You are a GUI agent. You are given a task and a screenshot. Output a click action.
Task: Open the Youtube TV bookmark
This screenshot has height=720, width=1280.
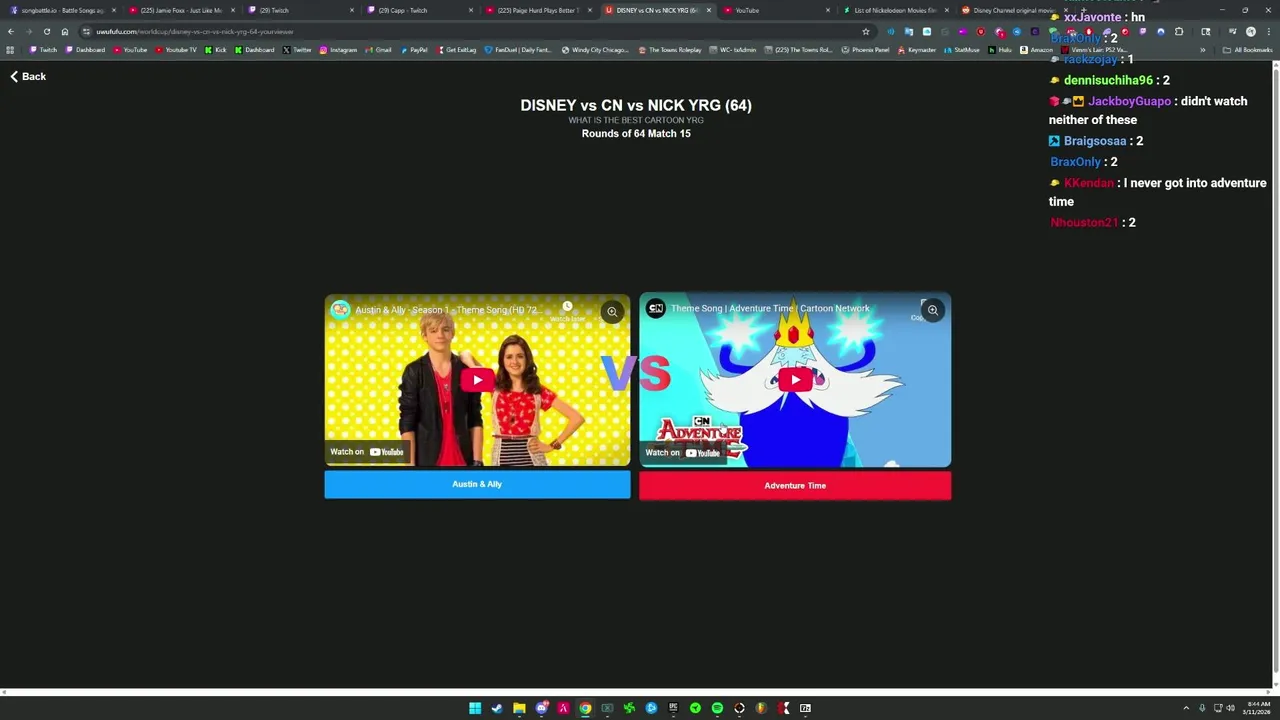click(176, 50)
